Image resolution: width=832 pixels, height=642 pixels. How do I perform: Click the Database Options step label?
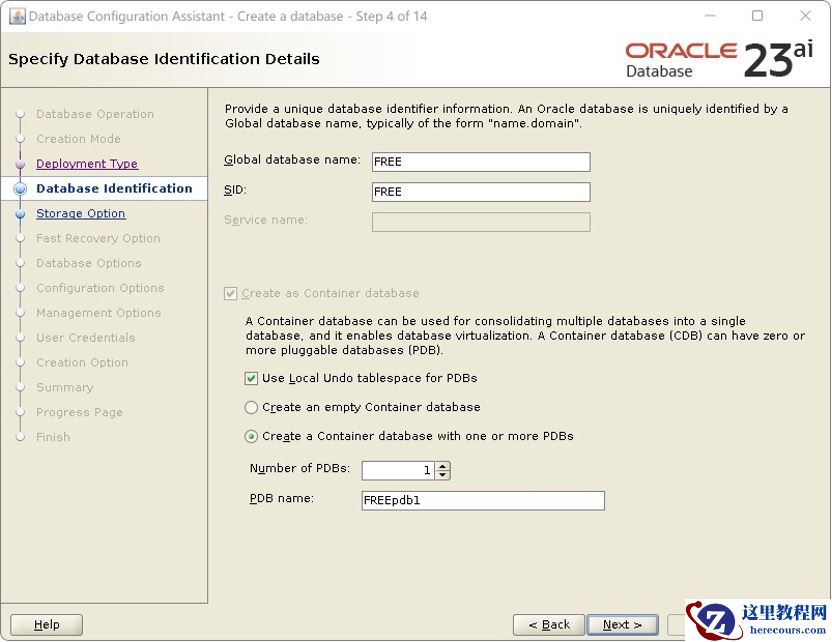pos(89,263)
